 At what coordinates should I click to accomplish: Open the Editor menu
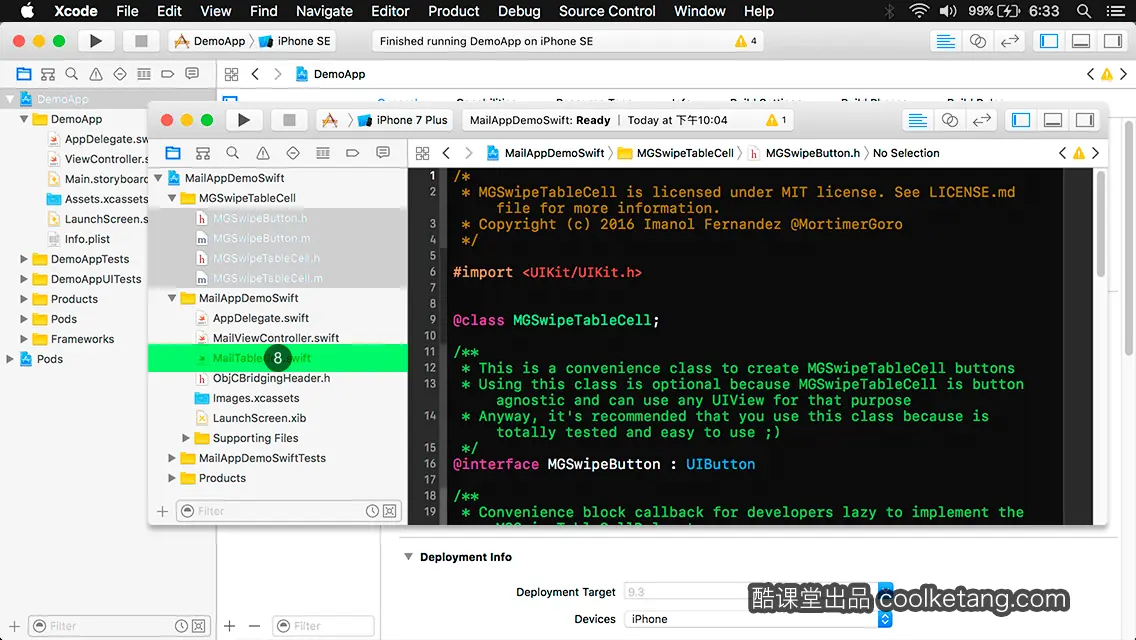coord(390,11)
